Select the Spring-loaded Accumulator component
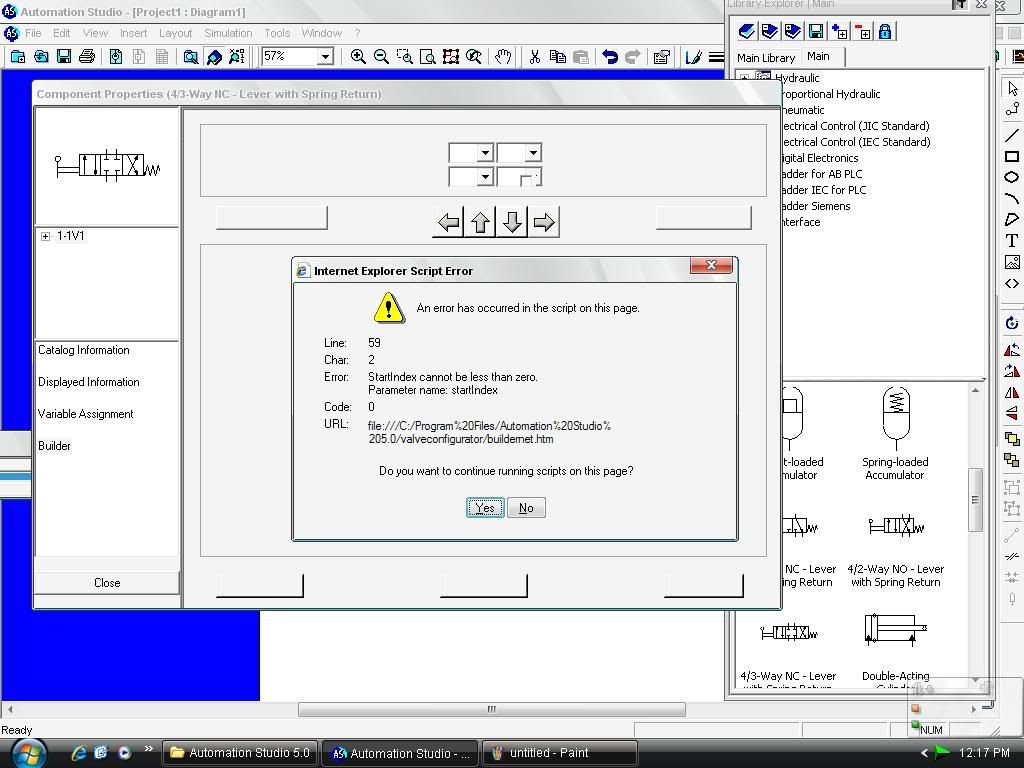 (895, 433)
